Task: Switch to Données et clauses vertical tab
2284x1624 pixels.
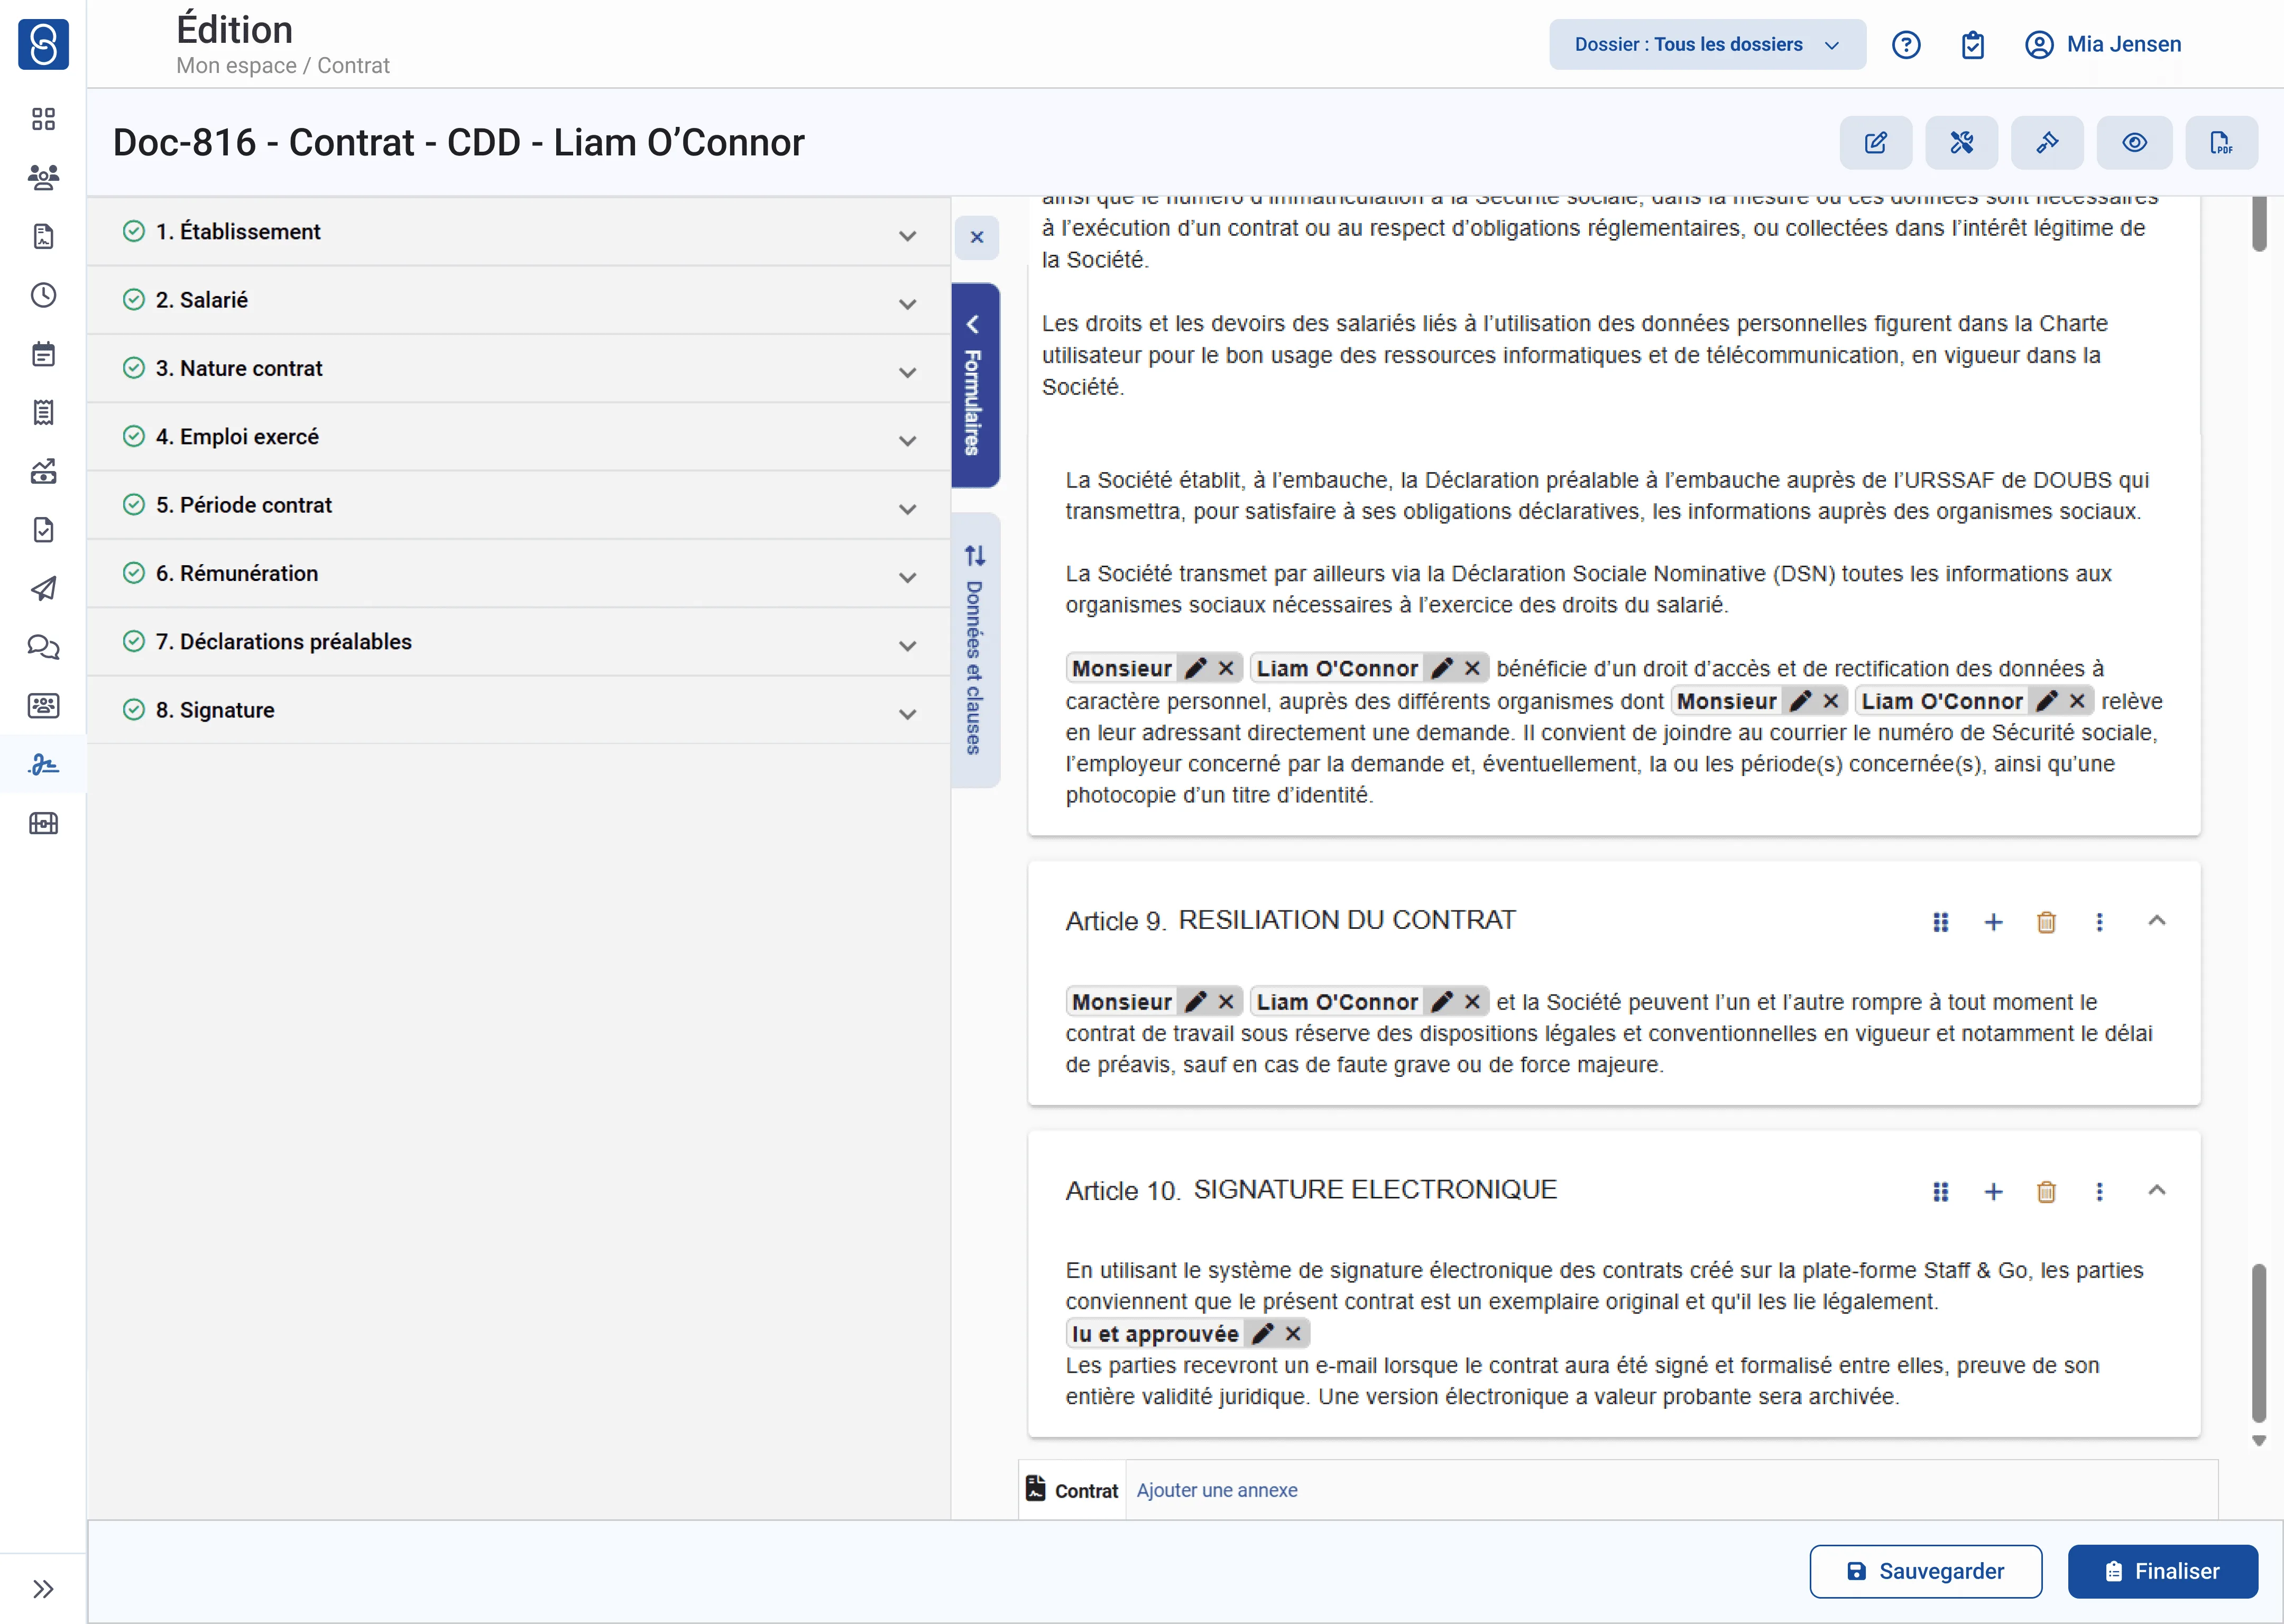Action: click(975, 650)
